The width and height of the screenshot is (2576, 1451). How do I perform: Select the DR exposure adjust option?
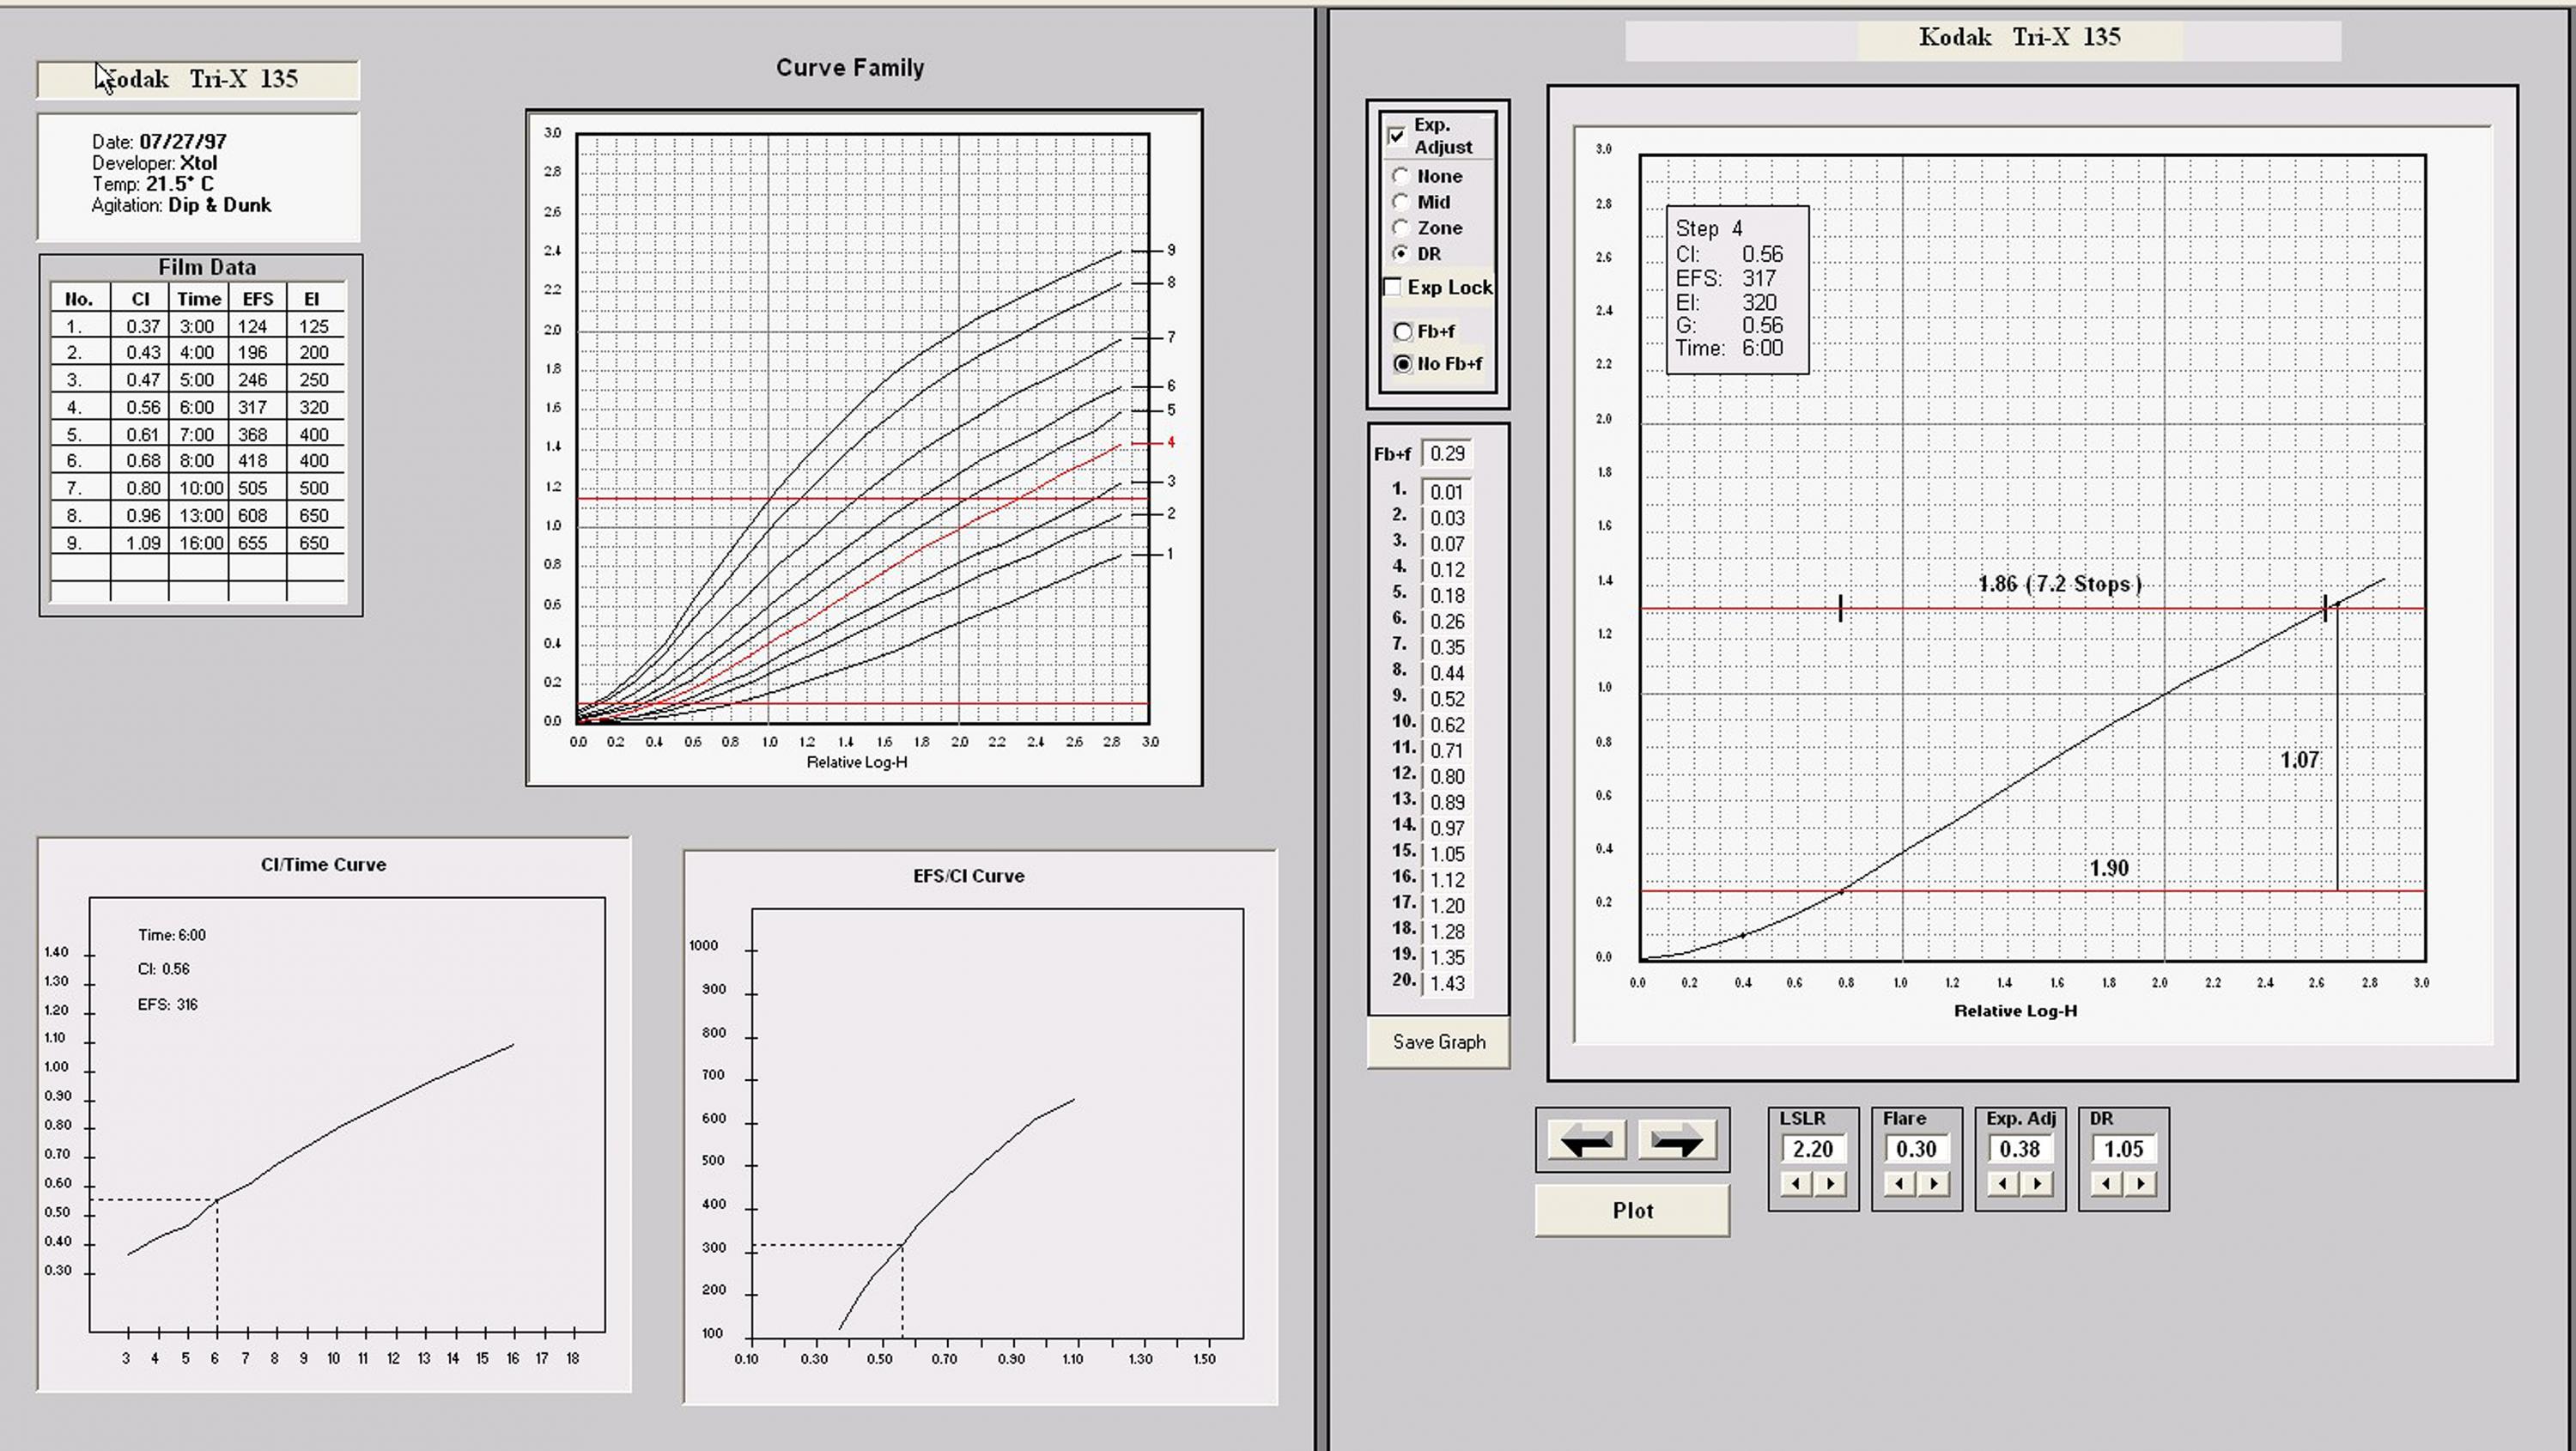tap(1401, 254)
